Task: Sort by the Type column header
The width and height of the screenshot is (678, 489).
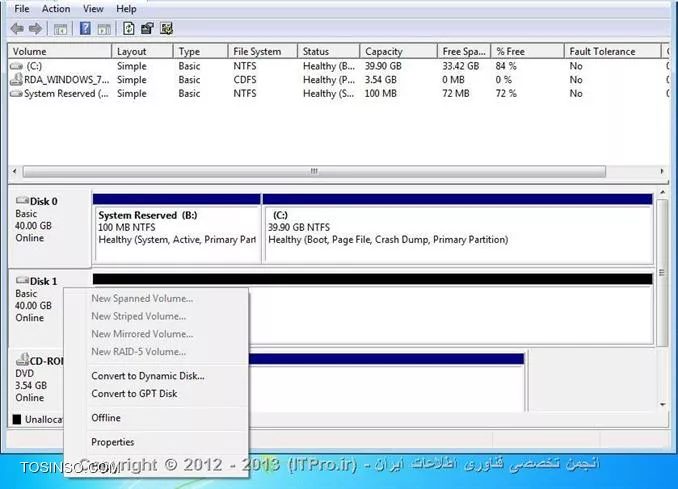Action: click(200, 51)
